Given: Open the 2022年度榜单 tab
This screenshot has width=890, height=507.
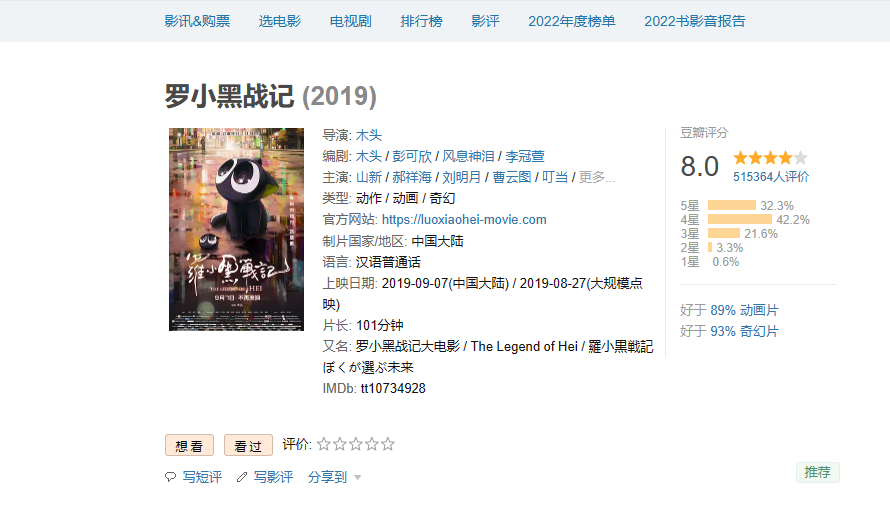Looking at the screenshot, I should (572, 21).
